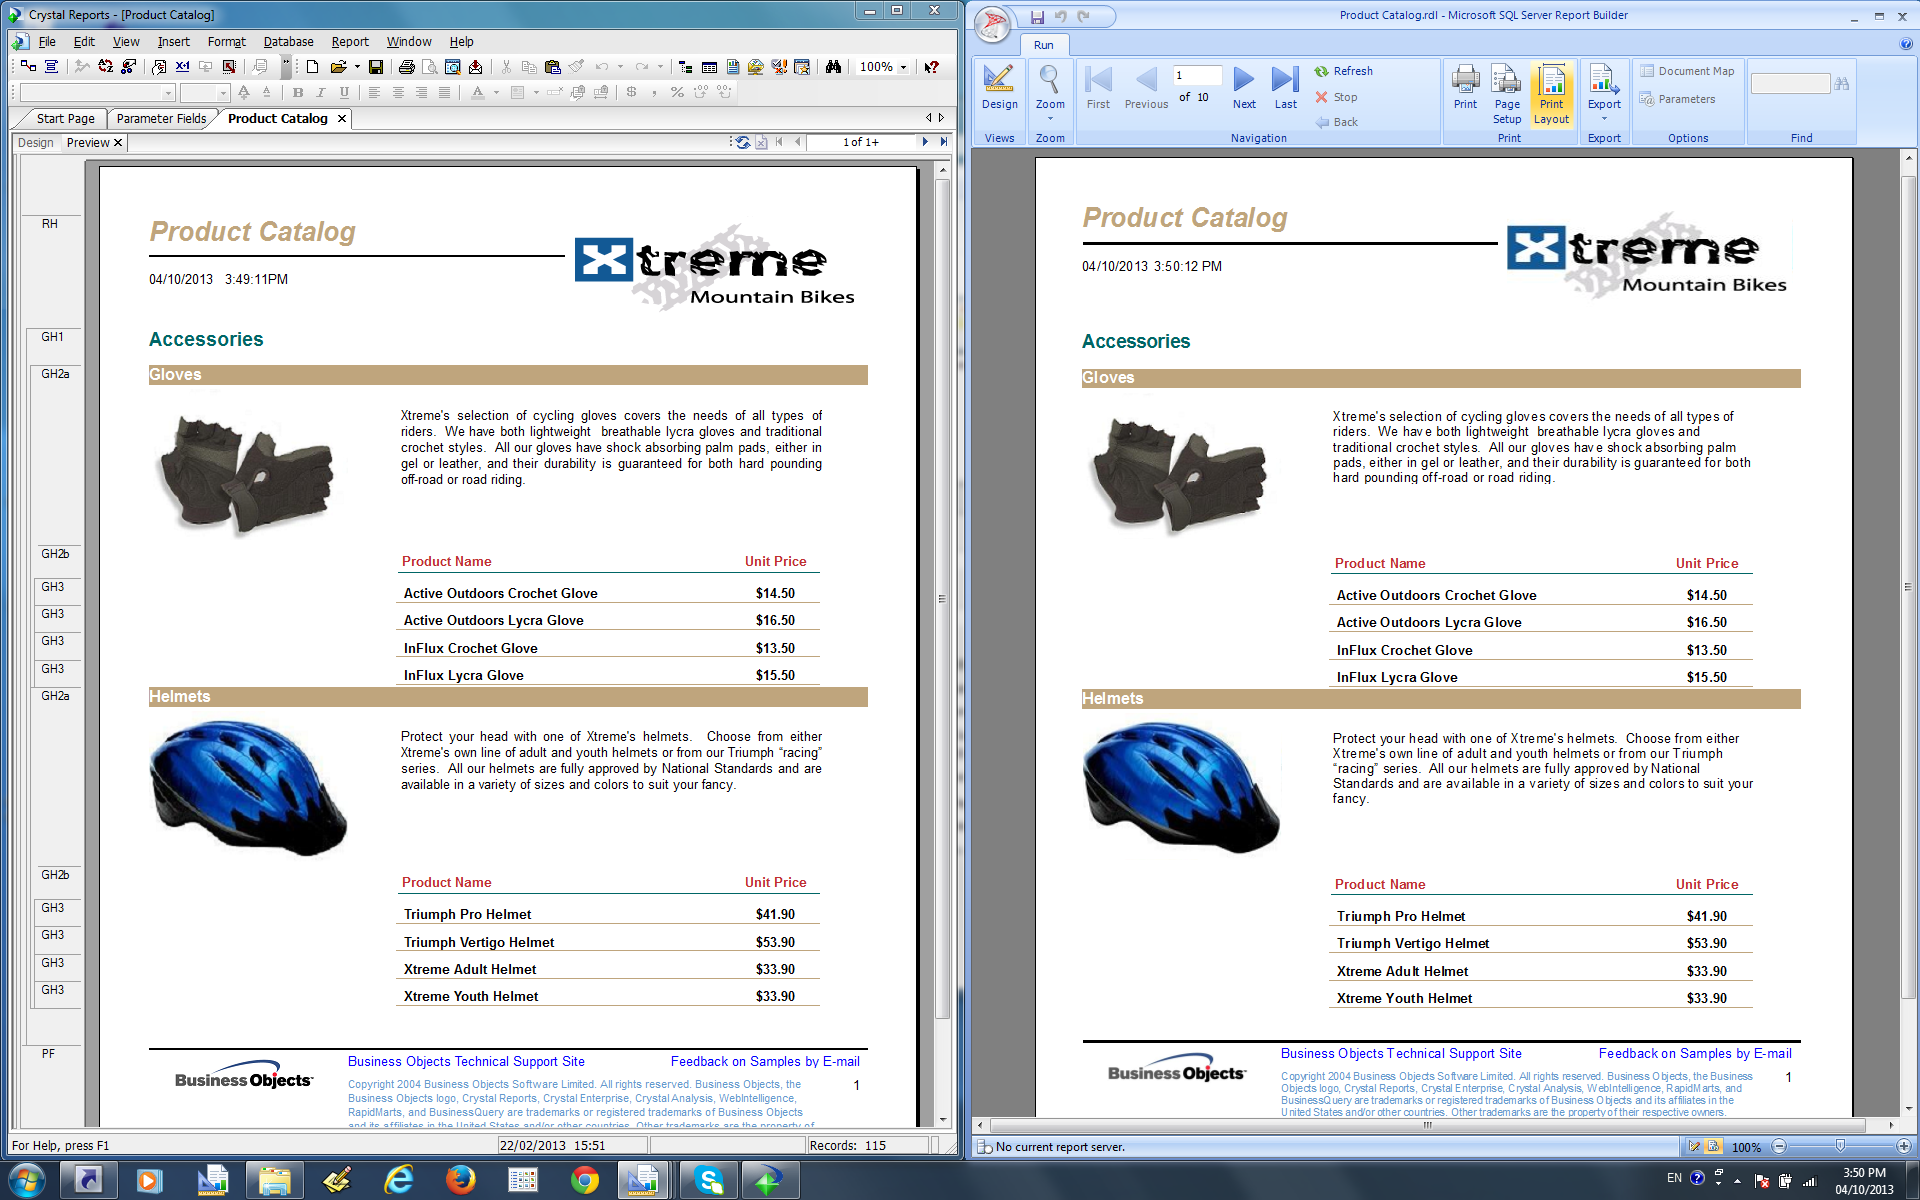Open Page Setup in Report Builder

pyautogui.click(x=1507, y=94)
